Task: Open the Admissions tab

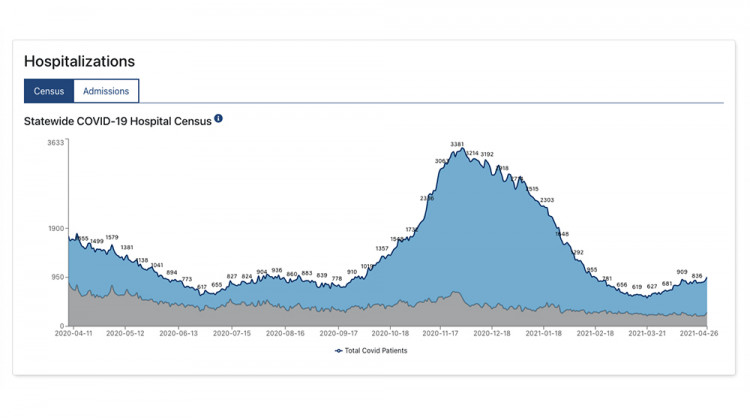Action: 106,91
